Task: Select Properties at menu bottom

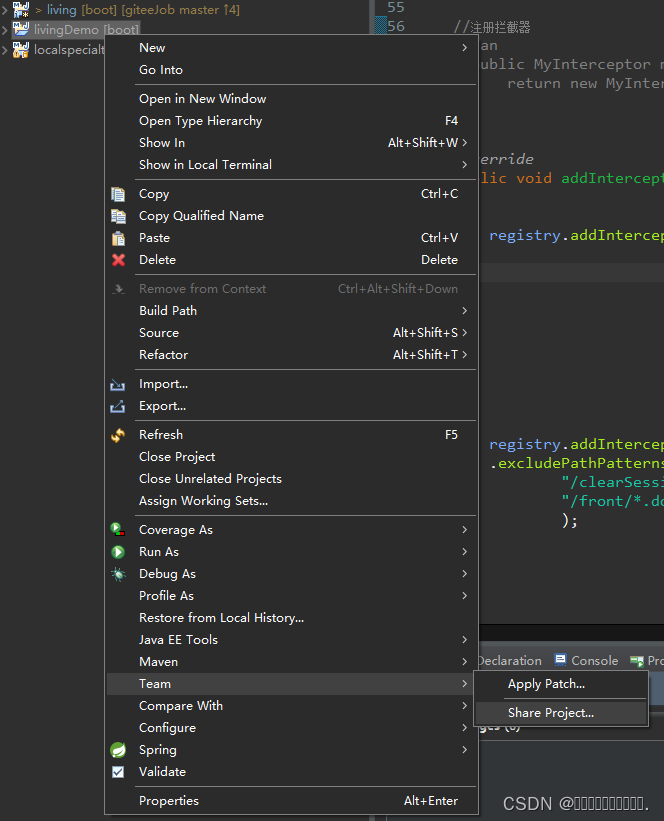Action: coord(291,801)
